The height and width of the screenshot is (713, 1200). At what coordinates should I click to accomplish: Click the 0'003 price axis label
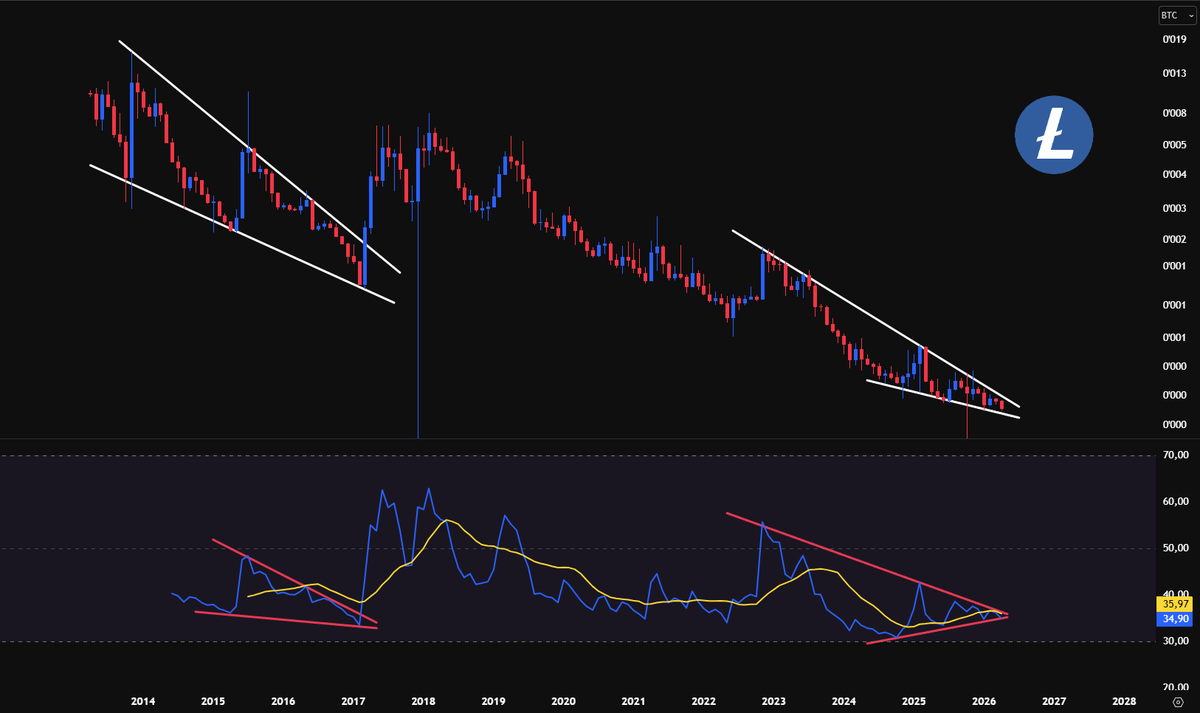(1174, 208)
